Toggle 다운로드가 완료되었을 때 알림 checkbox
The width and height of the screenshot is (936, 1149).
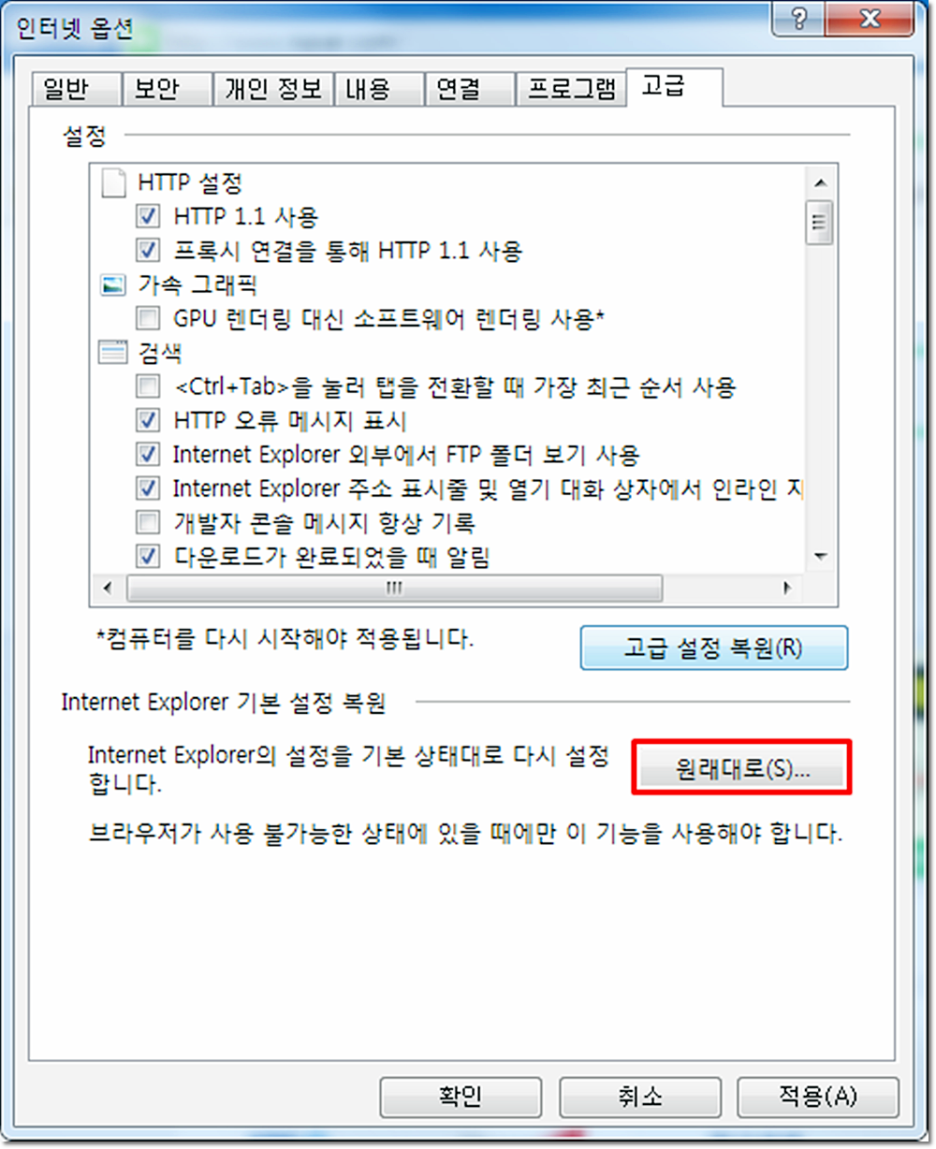click(x=148, y=556)
